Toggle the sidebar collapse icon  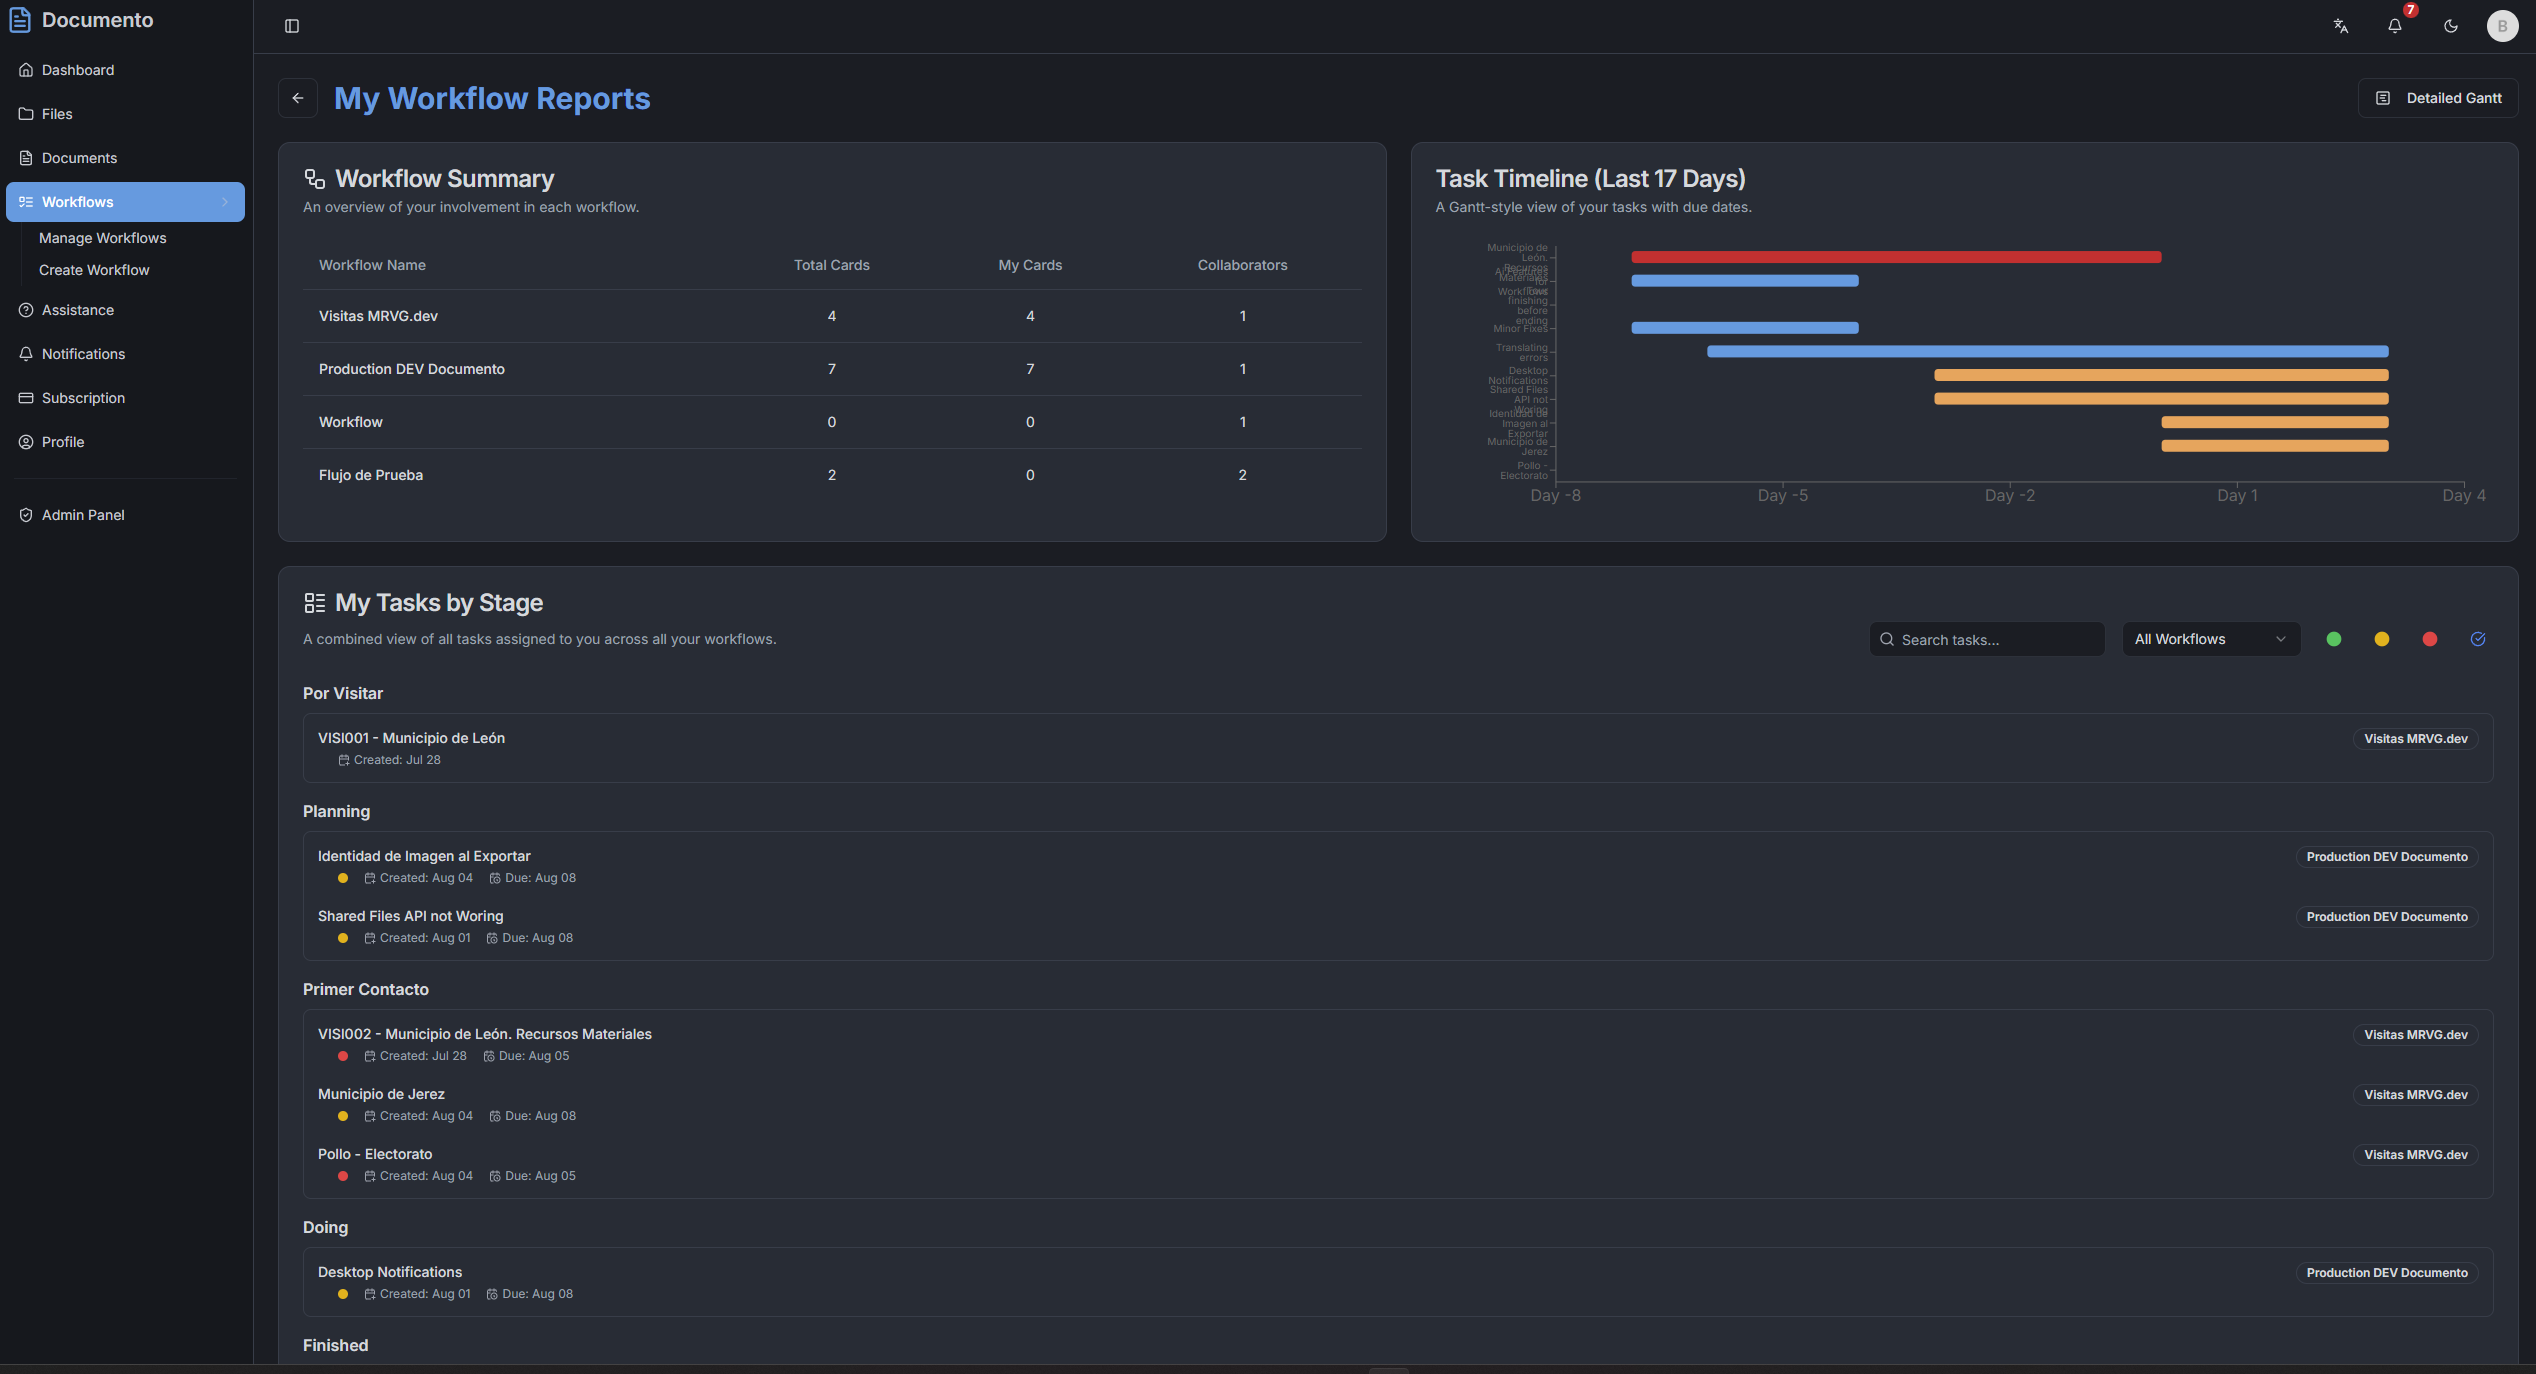pyautogui.click(x=292, y=26)
